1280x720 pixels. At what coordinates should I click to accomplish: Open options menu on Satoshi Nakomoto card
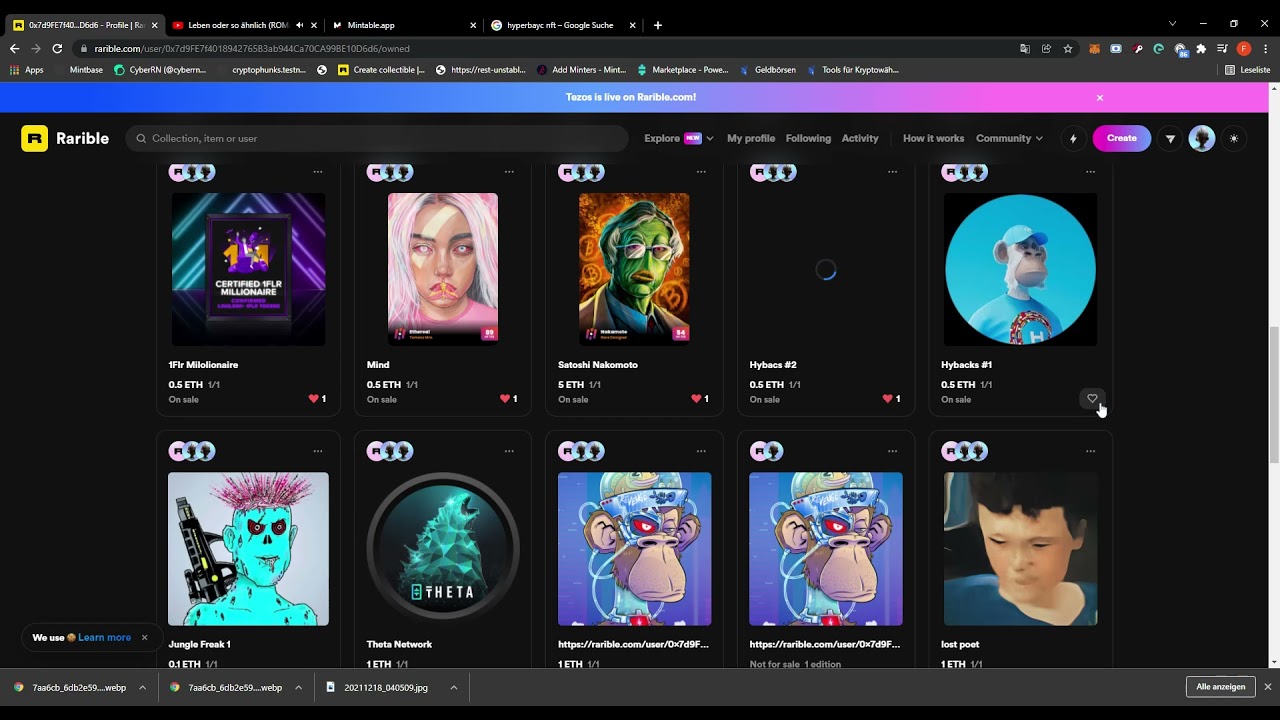701,172
